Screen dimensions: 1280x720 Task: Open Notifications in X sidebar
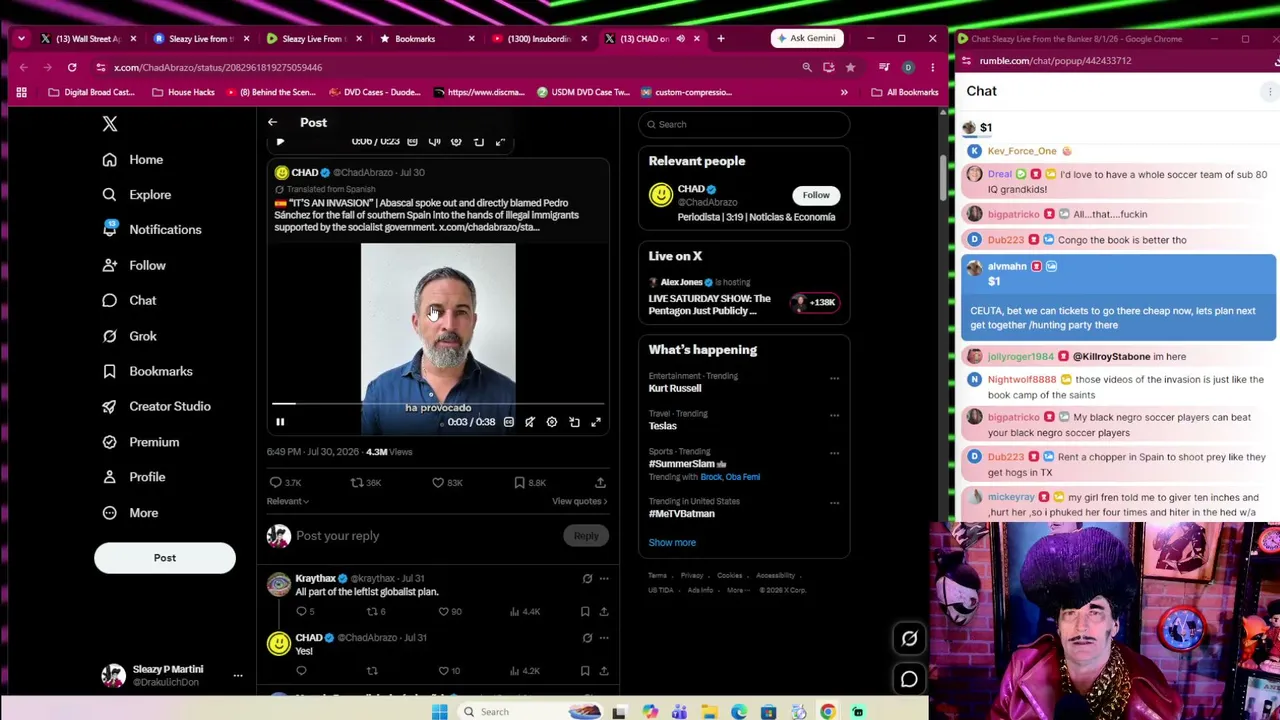[x=152, y=230]
